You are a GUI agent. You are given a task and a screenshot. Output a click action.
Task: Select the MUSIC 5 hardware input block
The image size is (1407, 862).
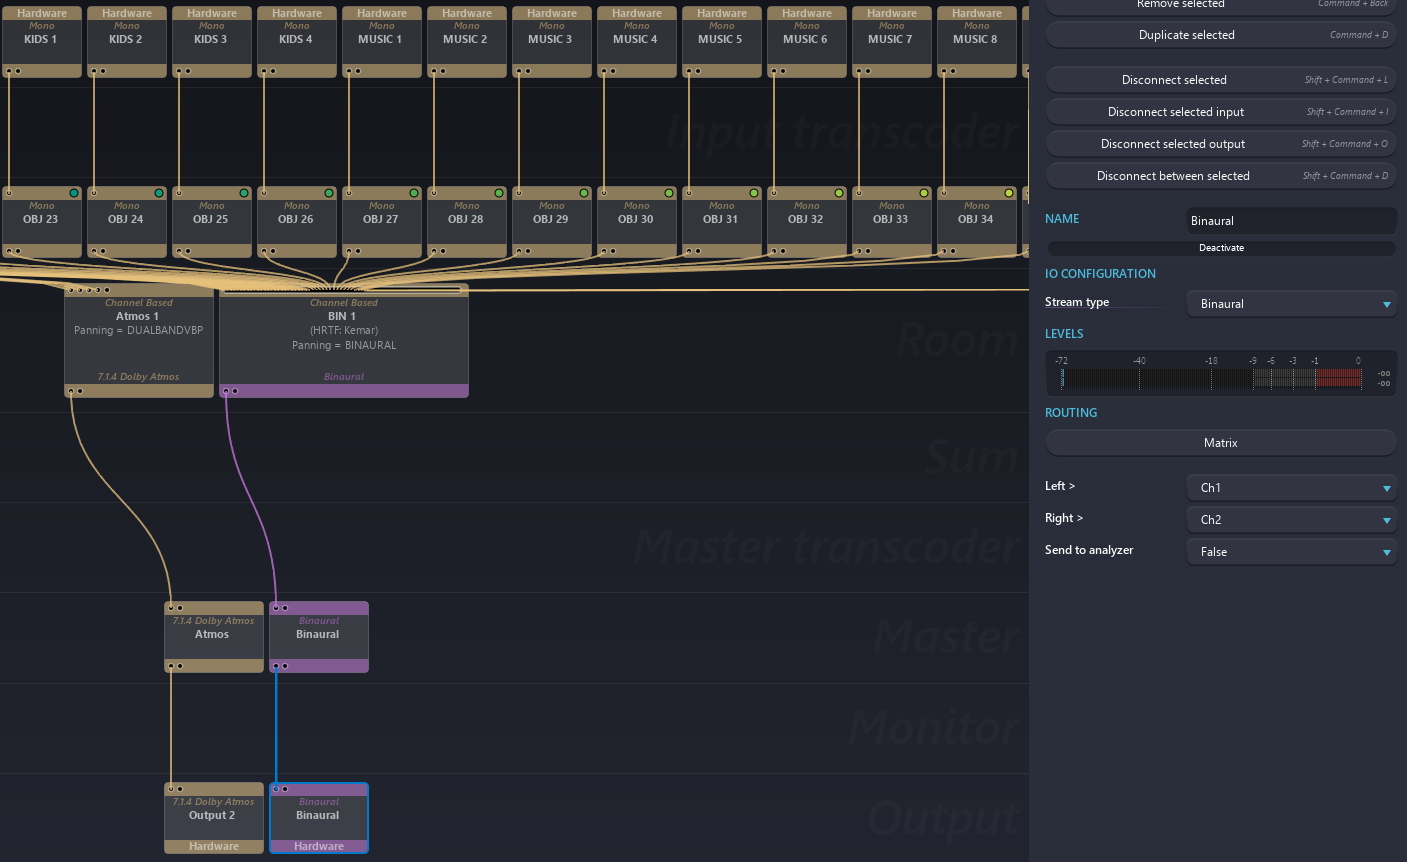(721, 40)
